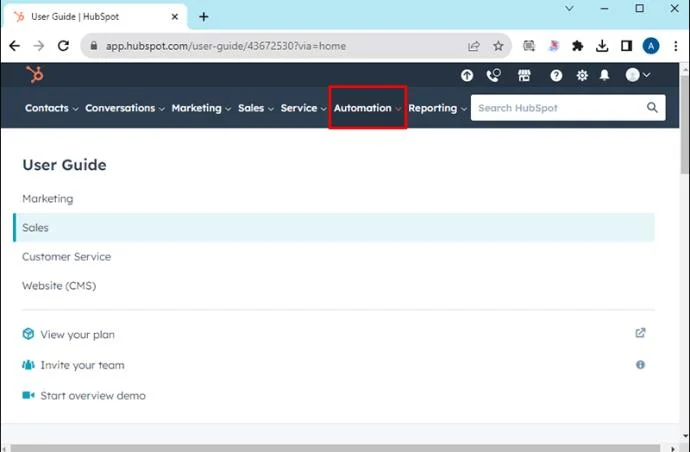Viewport: 690px width, 452px height.
Task: Expand the Contacts menu
Action: (51, 108)
